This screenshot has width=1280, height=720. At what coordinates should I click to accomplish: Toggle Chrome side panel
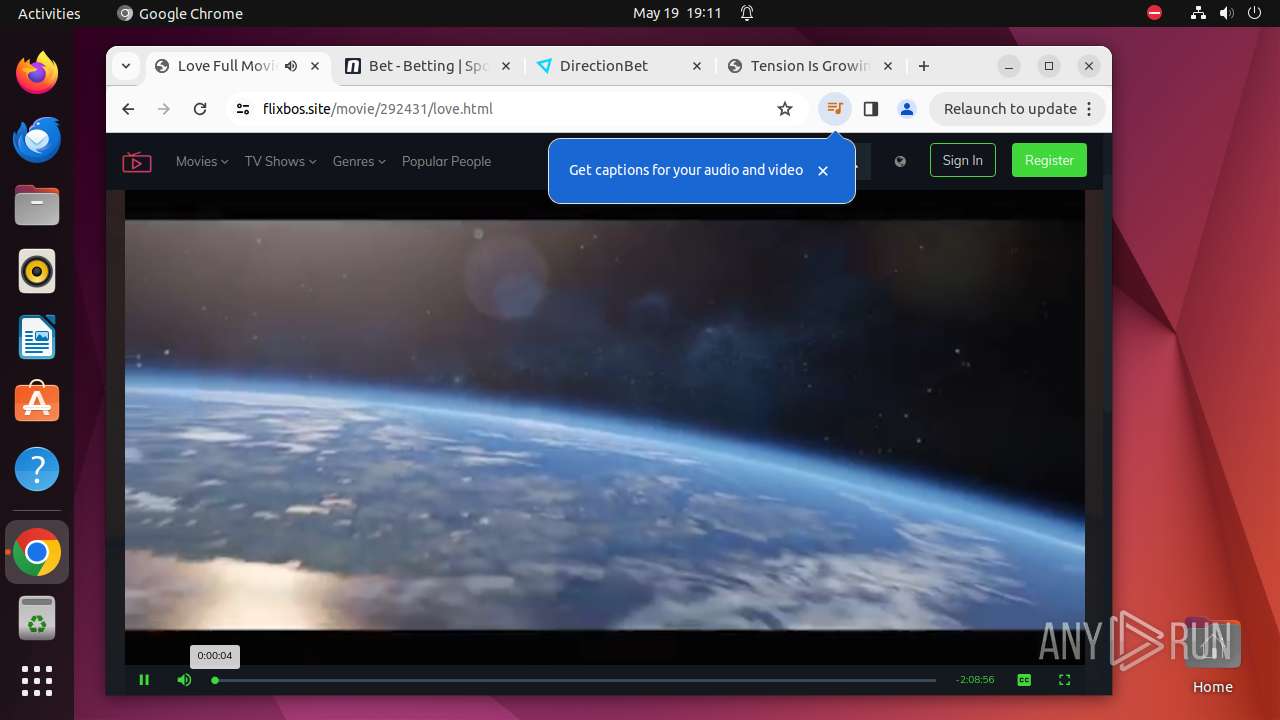[x=871, y=109]
